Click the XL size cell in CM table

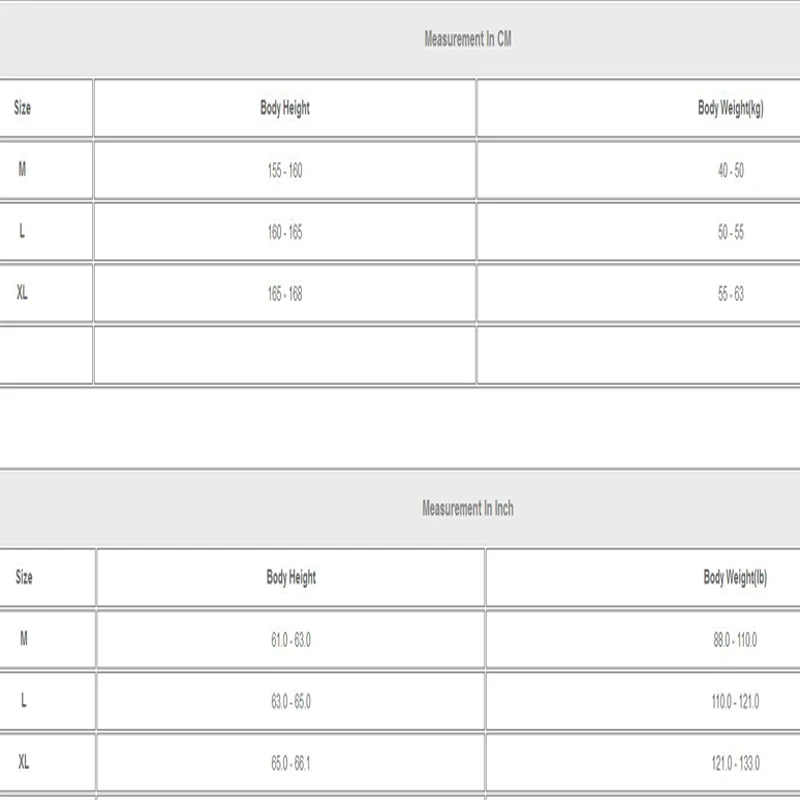(46, 294)
